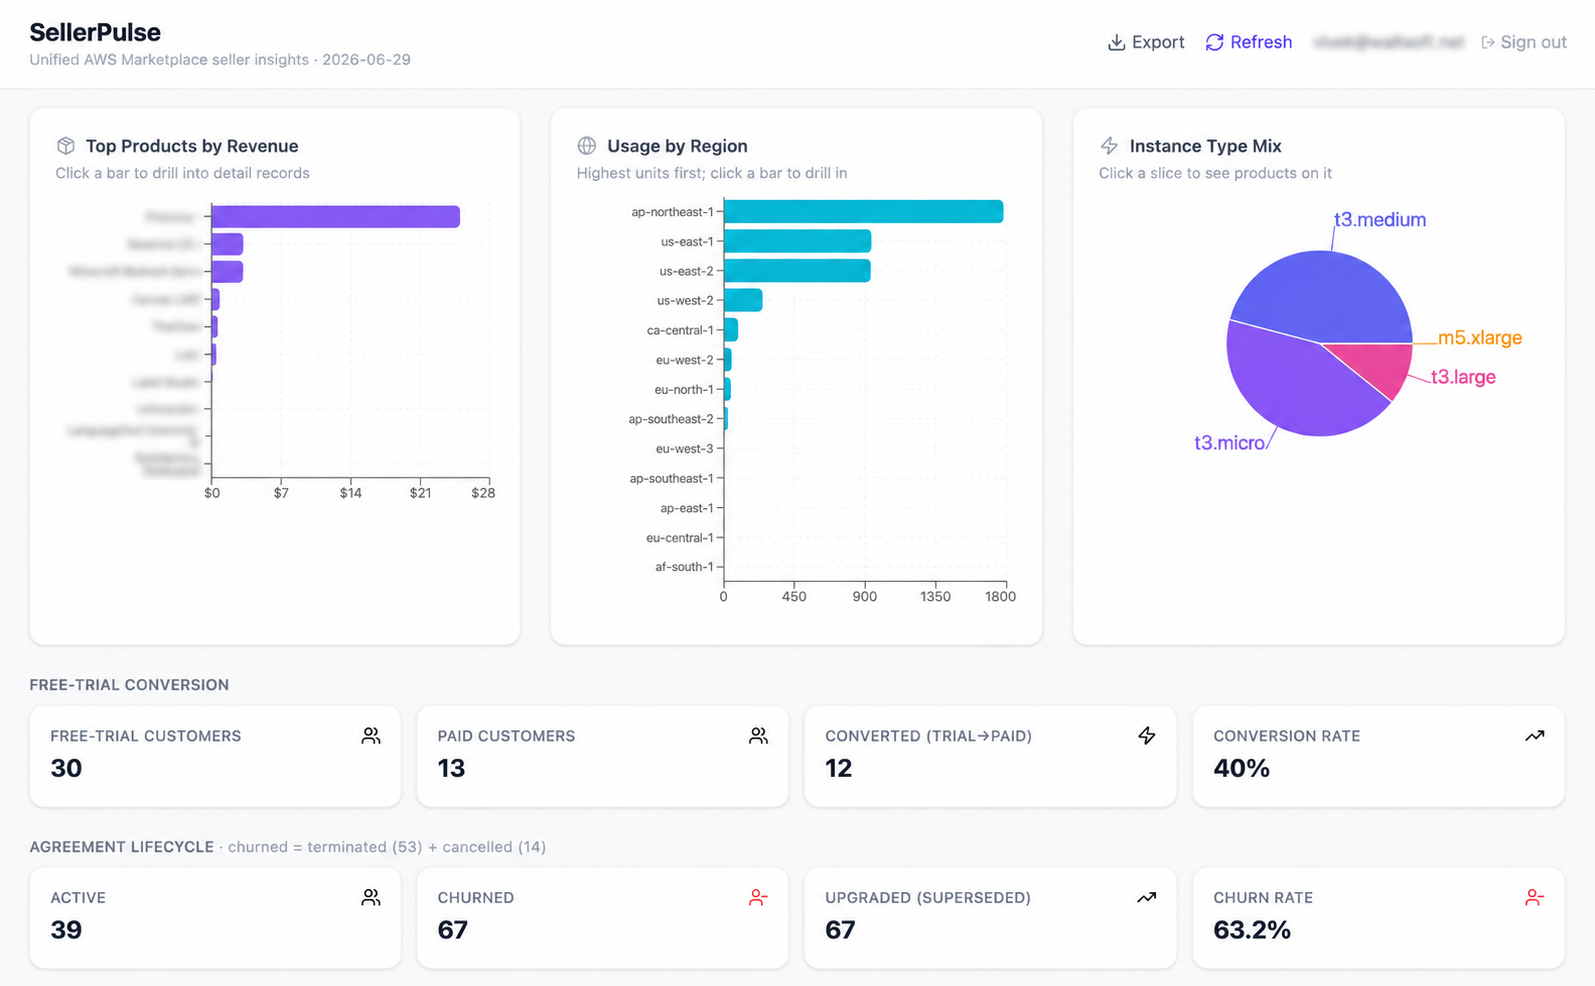This screenshot has width=1595, height=986.
Task: Click the package icon beside Top Products by Revenue
Action: click(x=66, y=146)
